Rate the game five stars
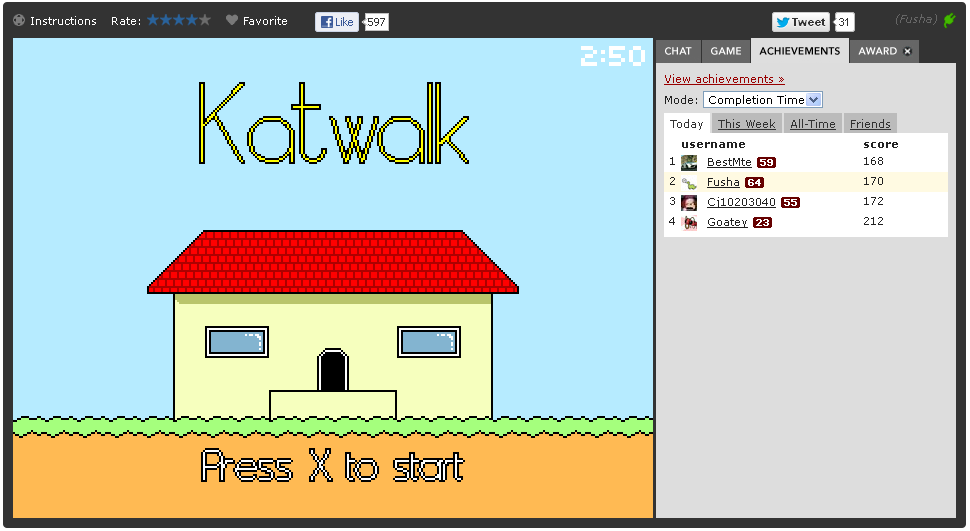The width and height of the screenshot is (970, 531). point(205,20)
